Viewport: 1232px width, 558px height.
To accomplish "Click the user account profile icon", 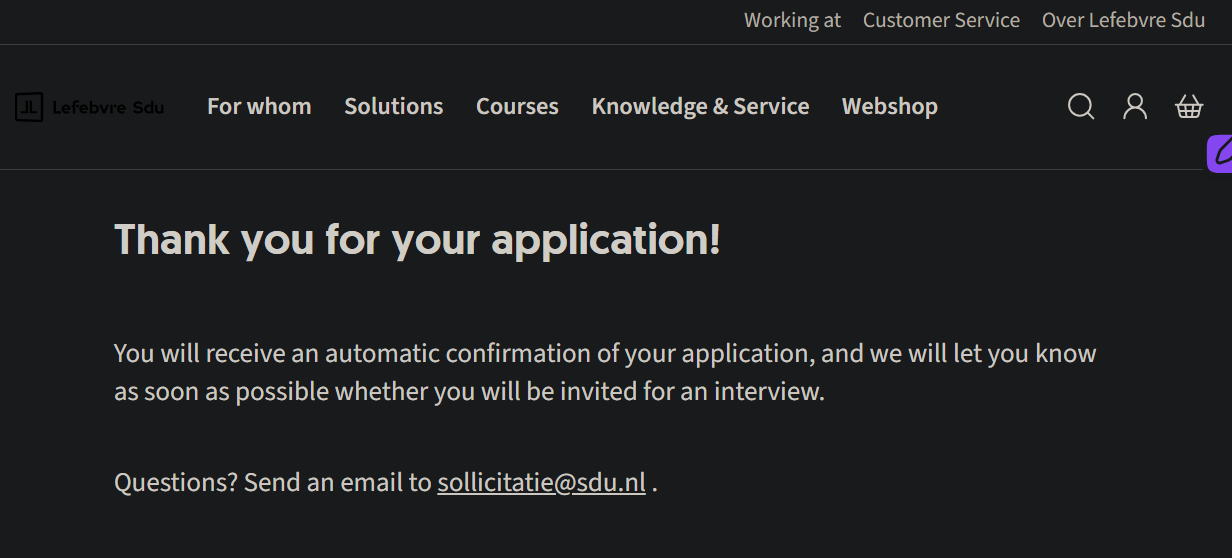I will point(1135,106).
